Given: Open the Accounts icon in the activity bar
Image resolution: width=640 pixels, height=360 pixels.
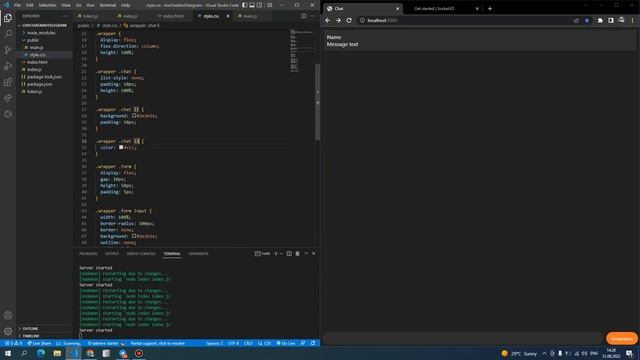Looking at the screenshot, I should pos(8,315).
